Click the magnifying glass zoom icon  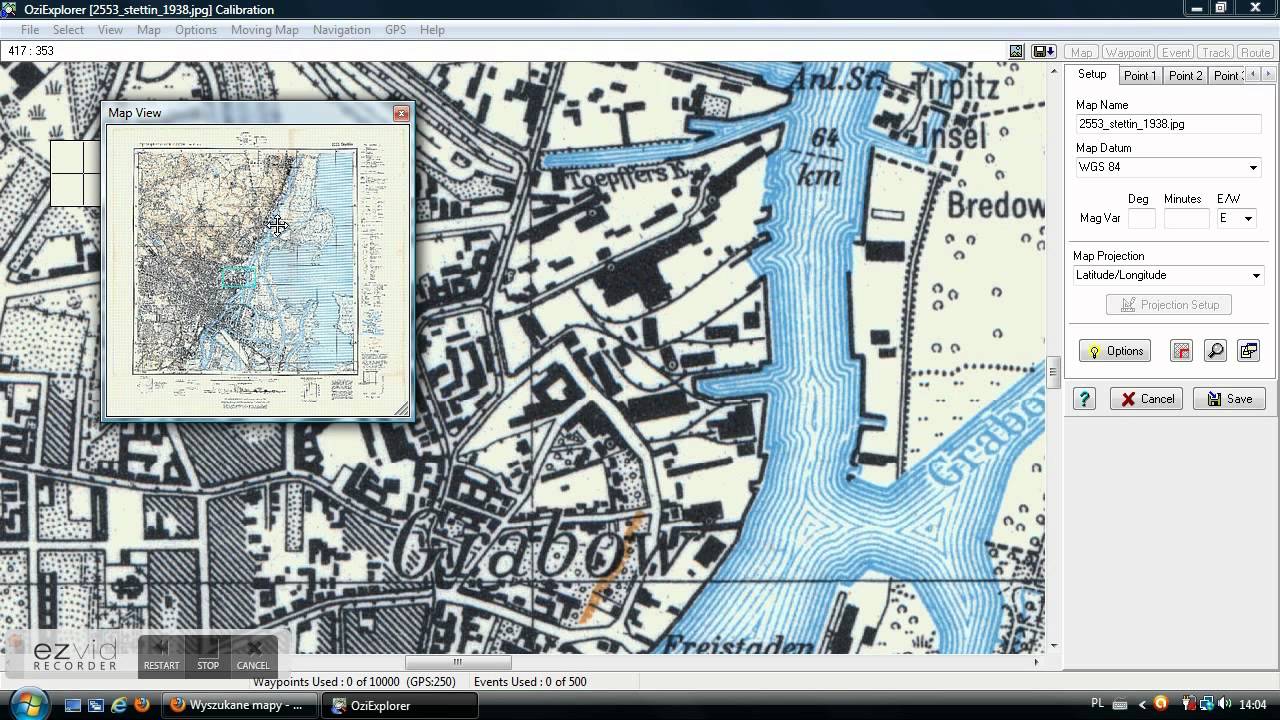(x=1215, y=351)
